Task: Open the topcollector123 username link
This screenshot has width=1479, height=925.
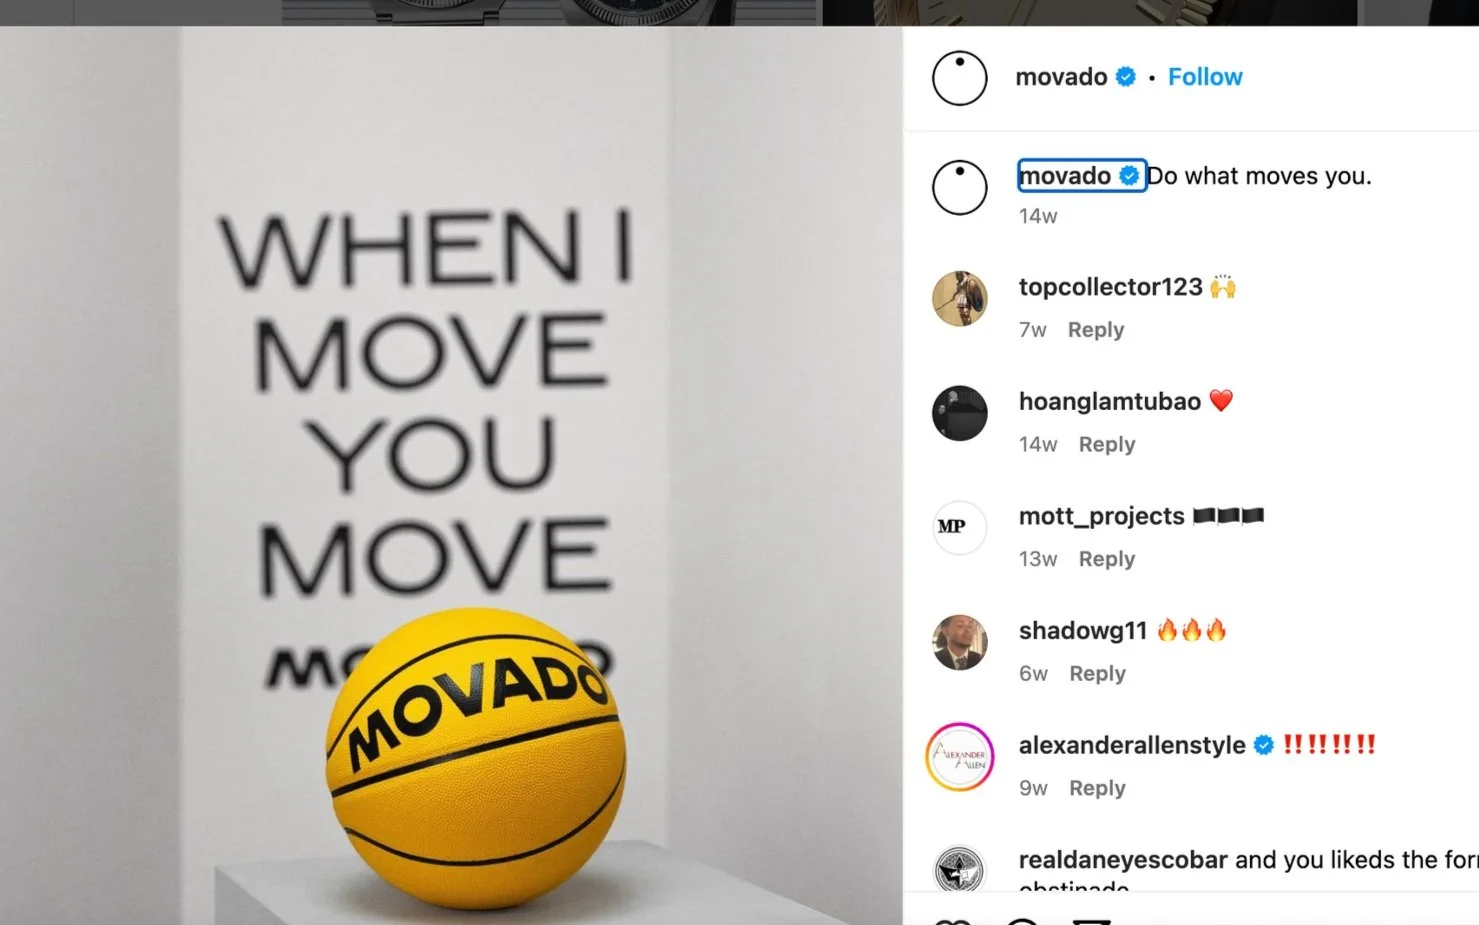Action: [1110, 287]
